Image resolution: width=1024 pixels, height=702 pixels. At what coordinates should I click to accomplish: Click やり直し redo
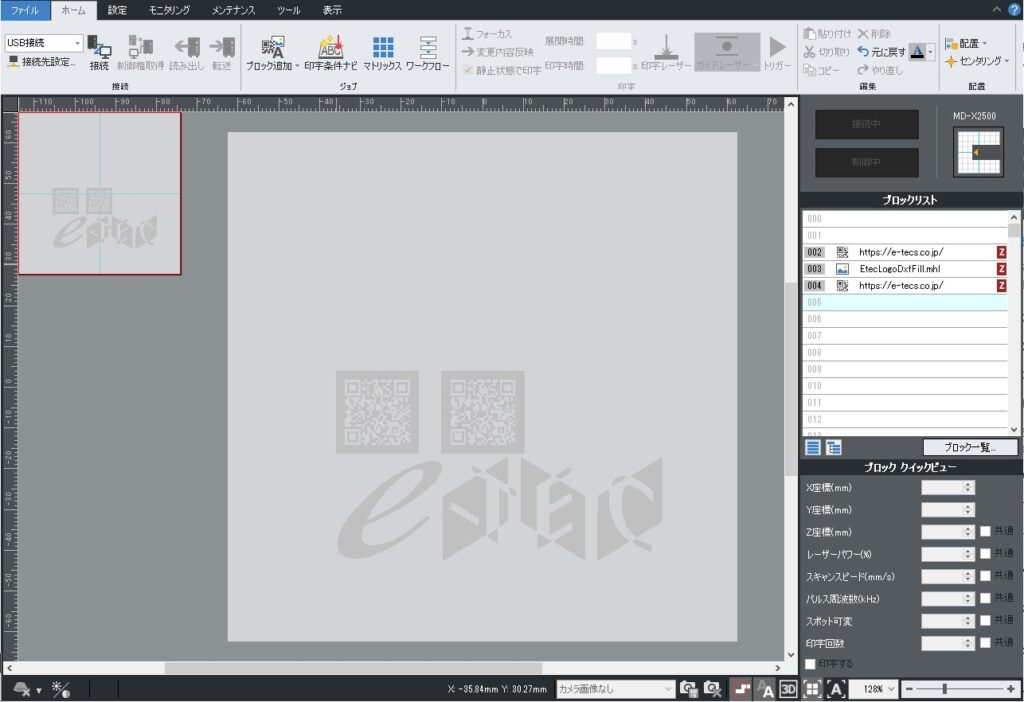pyautogui.click(x=880, y=70)
